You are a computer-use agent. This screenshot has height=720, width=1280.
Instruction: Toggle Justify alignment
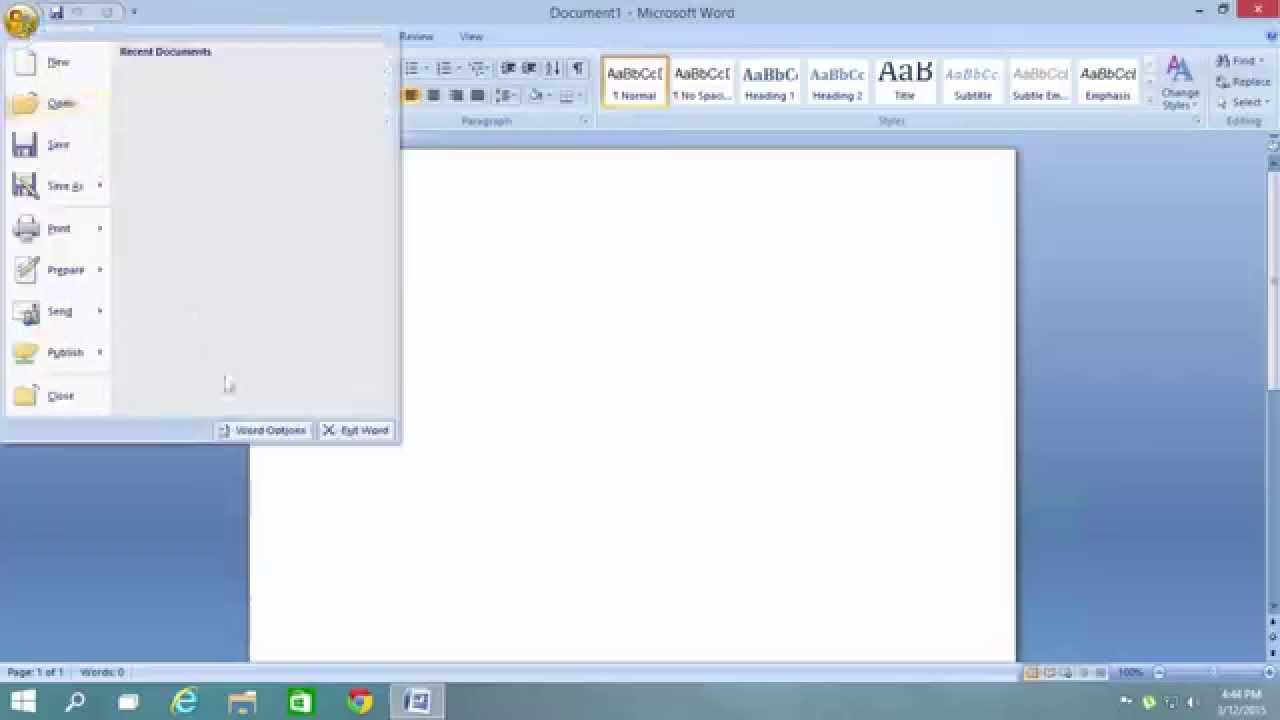477,96
